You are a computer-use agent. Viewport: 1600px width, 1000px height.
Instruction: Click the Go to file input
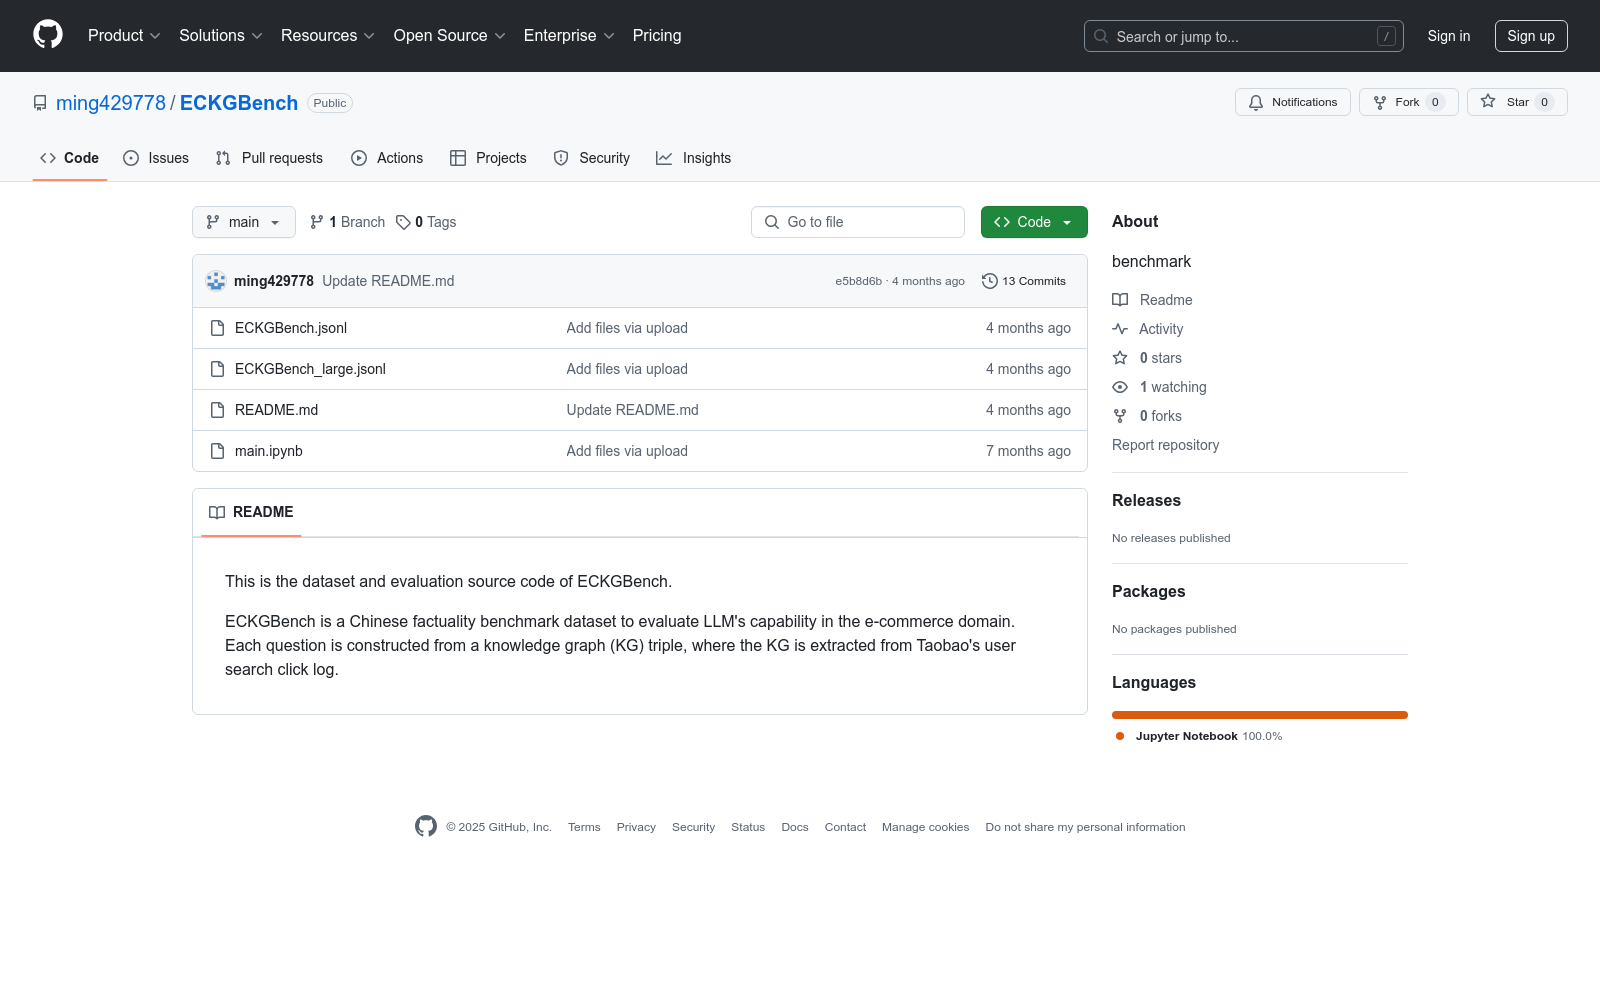(x=858, y=222)
